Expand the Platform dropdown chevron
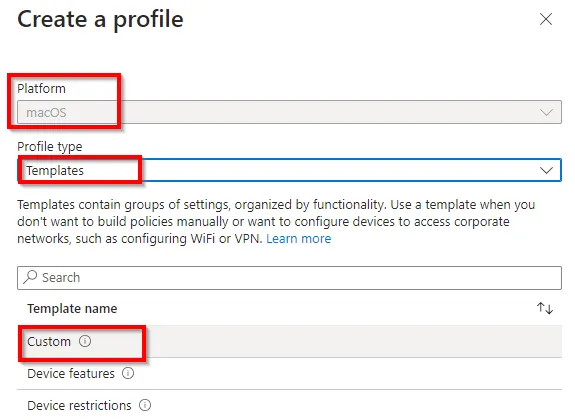 pyautogui.click(x=546, y=112)
